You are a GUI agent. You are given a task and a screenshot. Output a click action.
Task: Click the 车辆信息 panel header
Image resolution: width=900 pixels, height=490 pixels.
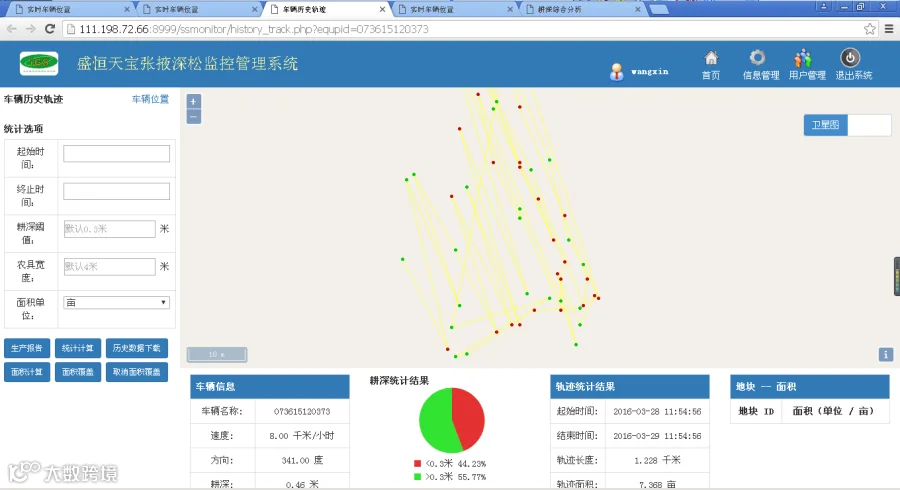click(270, 387)
